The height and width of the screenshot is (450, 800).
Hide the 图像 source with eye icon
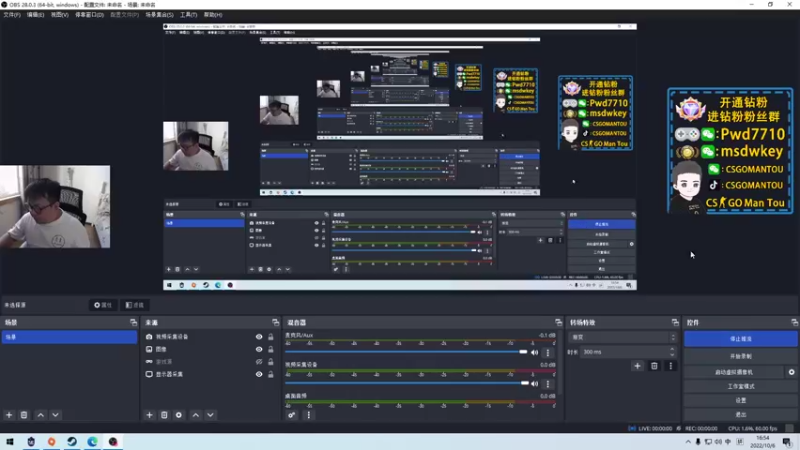tap(259, 349)
